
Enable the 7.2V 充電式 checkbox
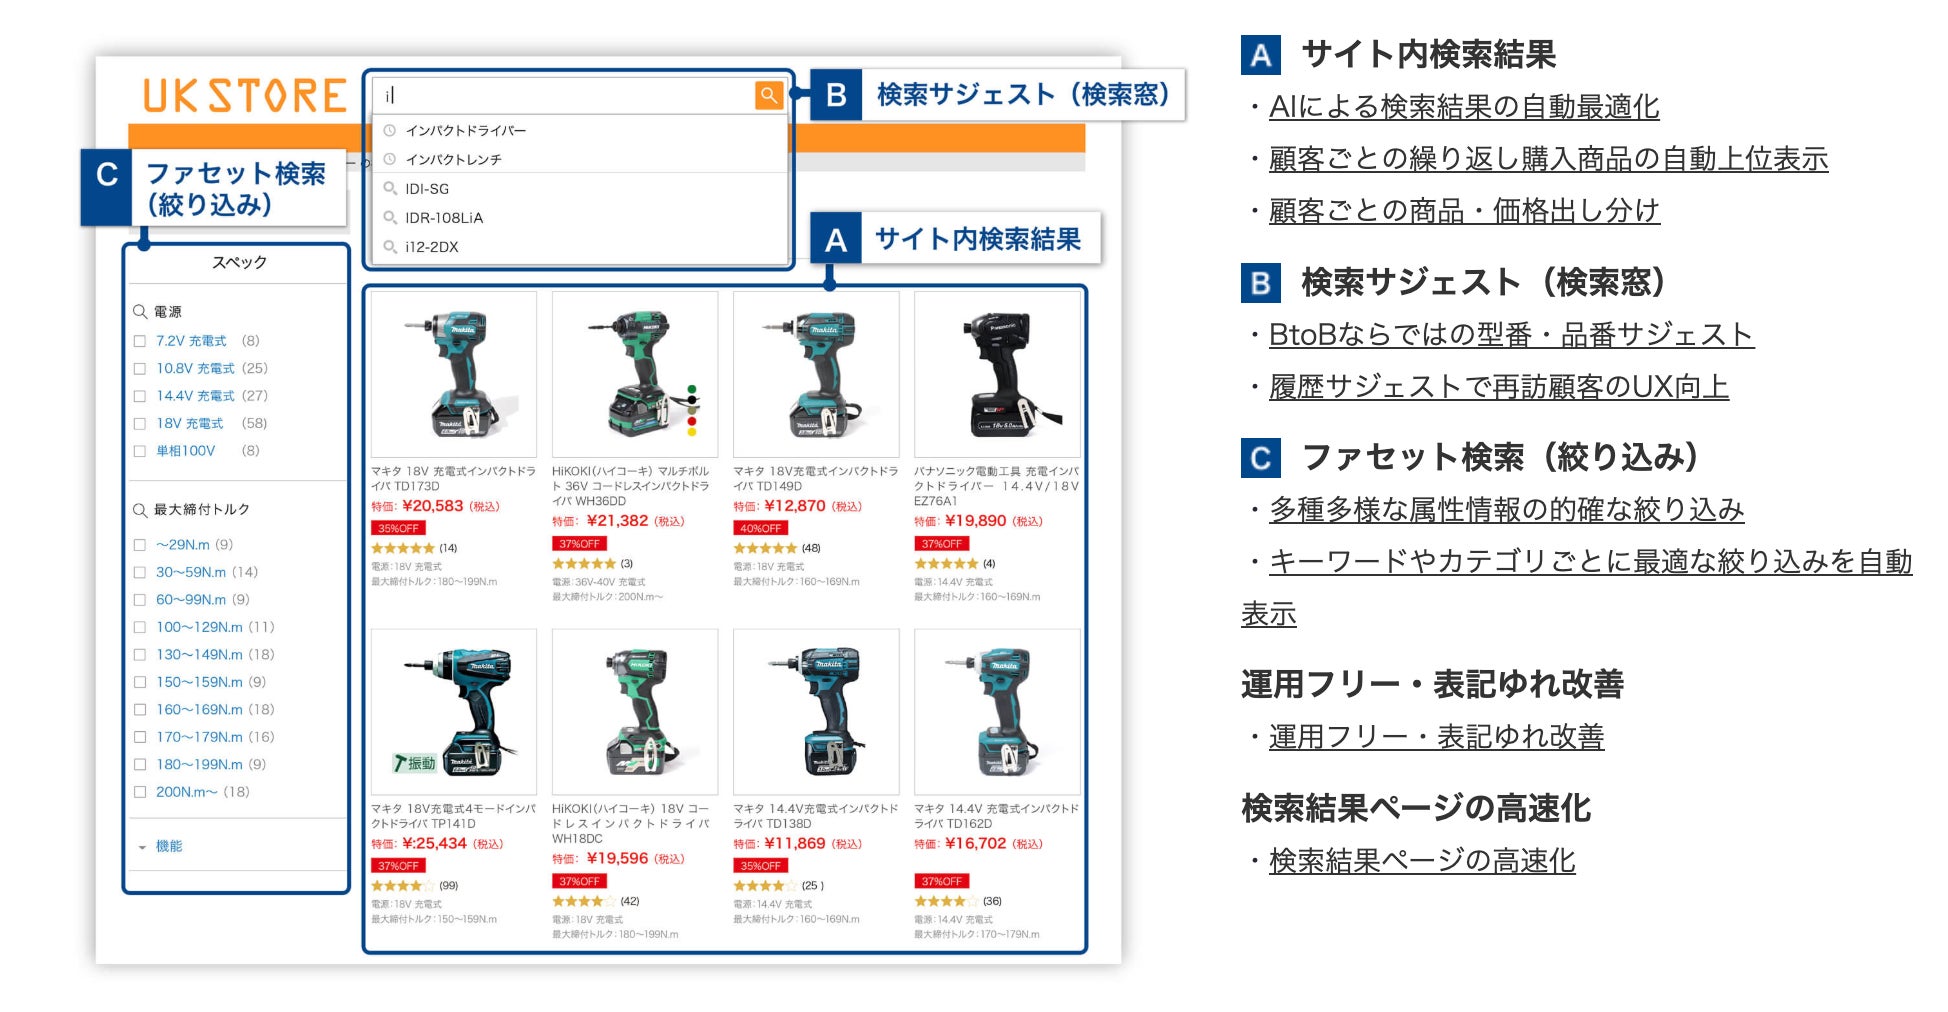140,341
